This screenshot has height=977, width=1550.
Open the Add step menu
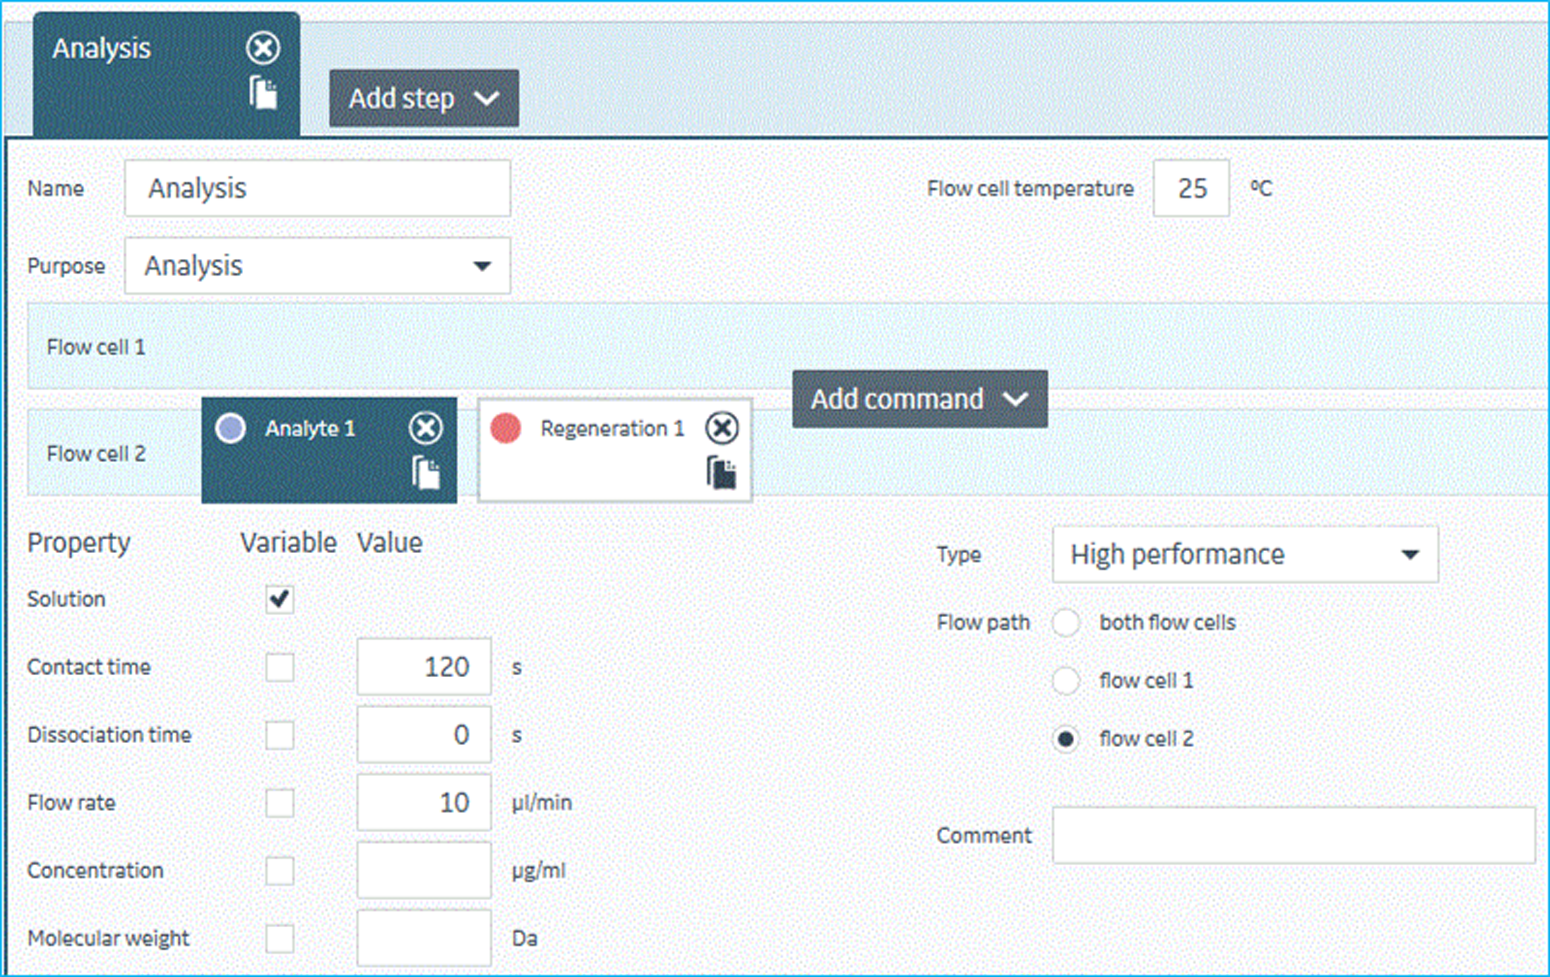pos(423,98)
